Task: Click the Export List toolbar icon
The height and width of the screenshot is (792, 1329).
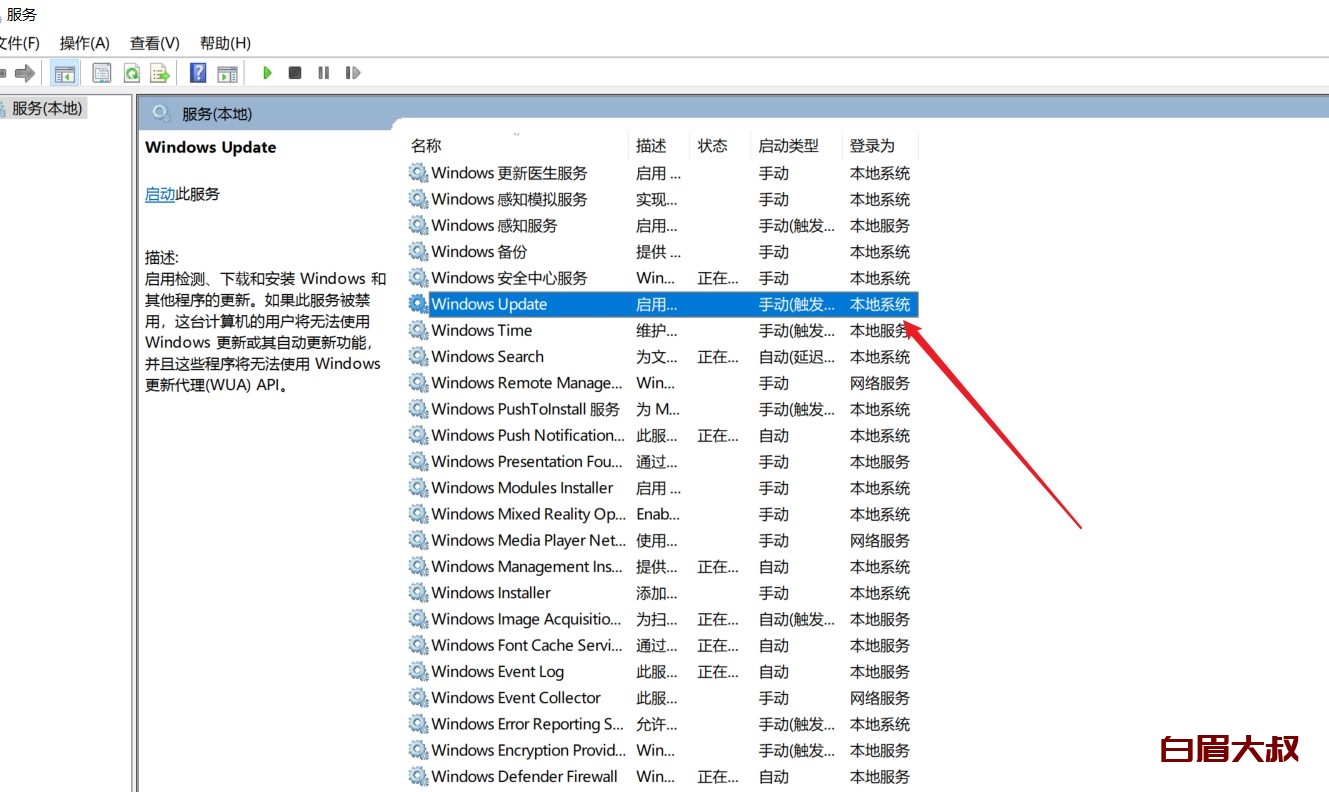Action: 160,73
